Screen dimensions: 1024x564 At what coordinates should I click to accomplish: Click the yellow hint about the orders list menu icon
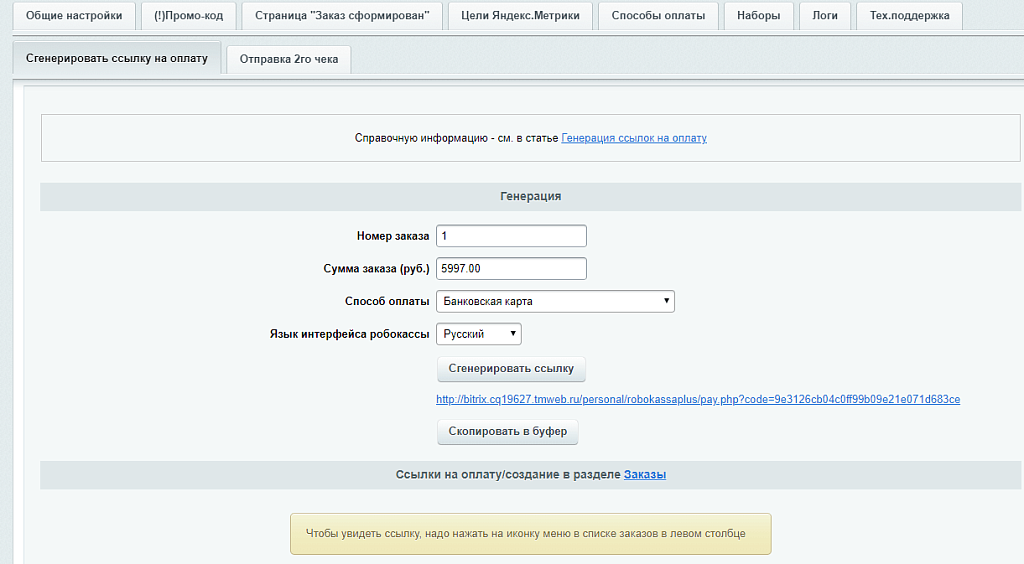point(530,534)
